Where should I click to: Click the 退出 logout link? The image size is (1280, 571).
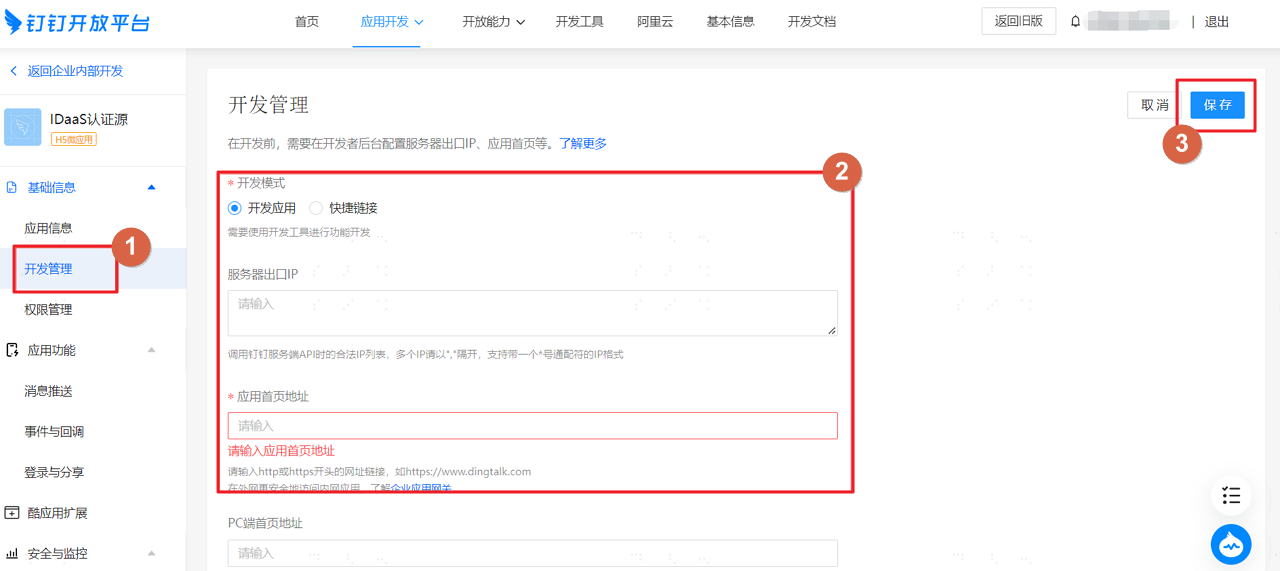[x=1217, y=21]
